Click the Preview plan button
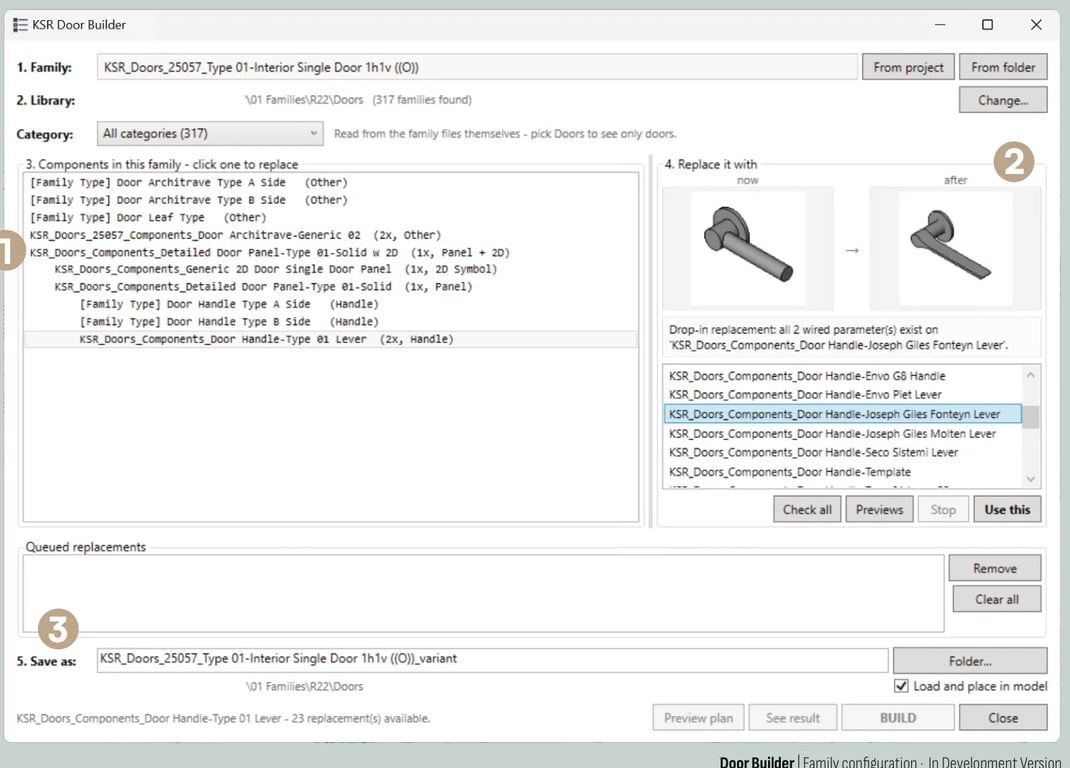1070x768 pixels. pyautogui.click(x=698, y=717)
